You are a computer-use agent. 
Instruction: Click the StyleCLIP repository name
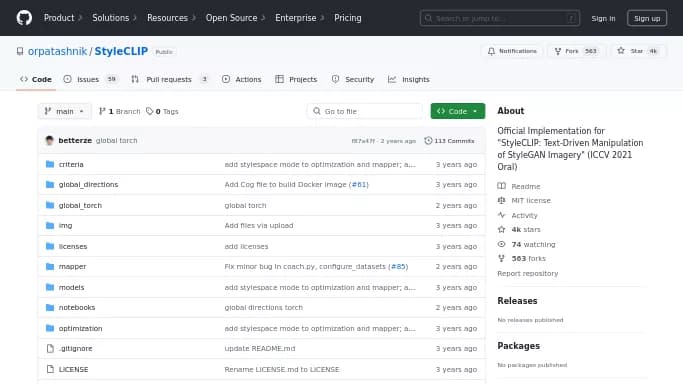(x=121, y=51)
